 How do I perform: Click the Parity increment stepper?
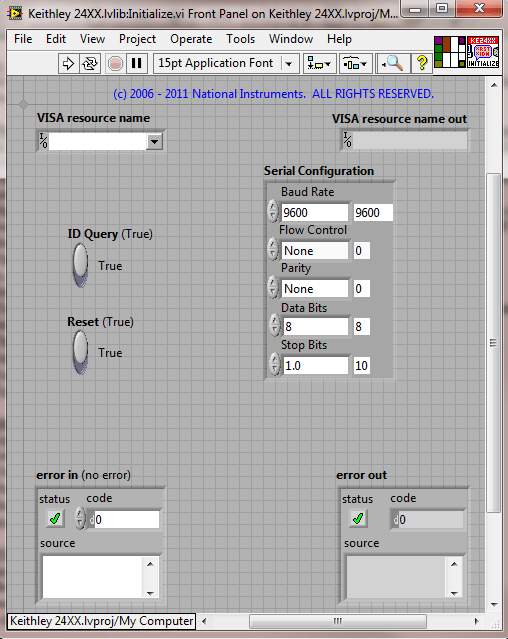click(x=273, y=283)
